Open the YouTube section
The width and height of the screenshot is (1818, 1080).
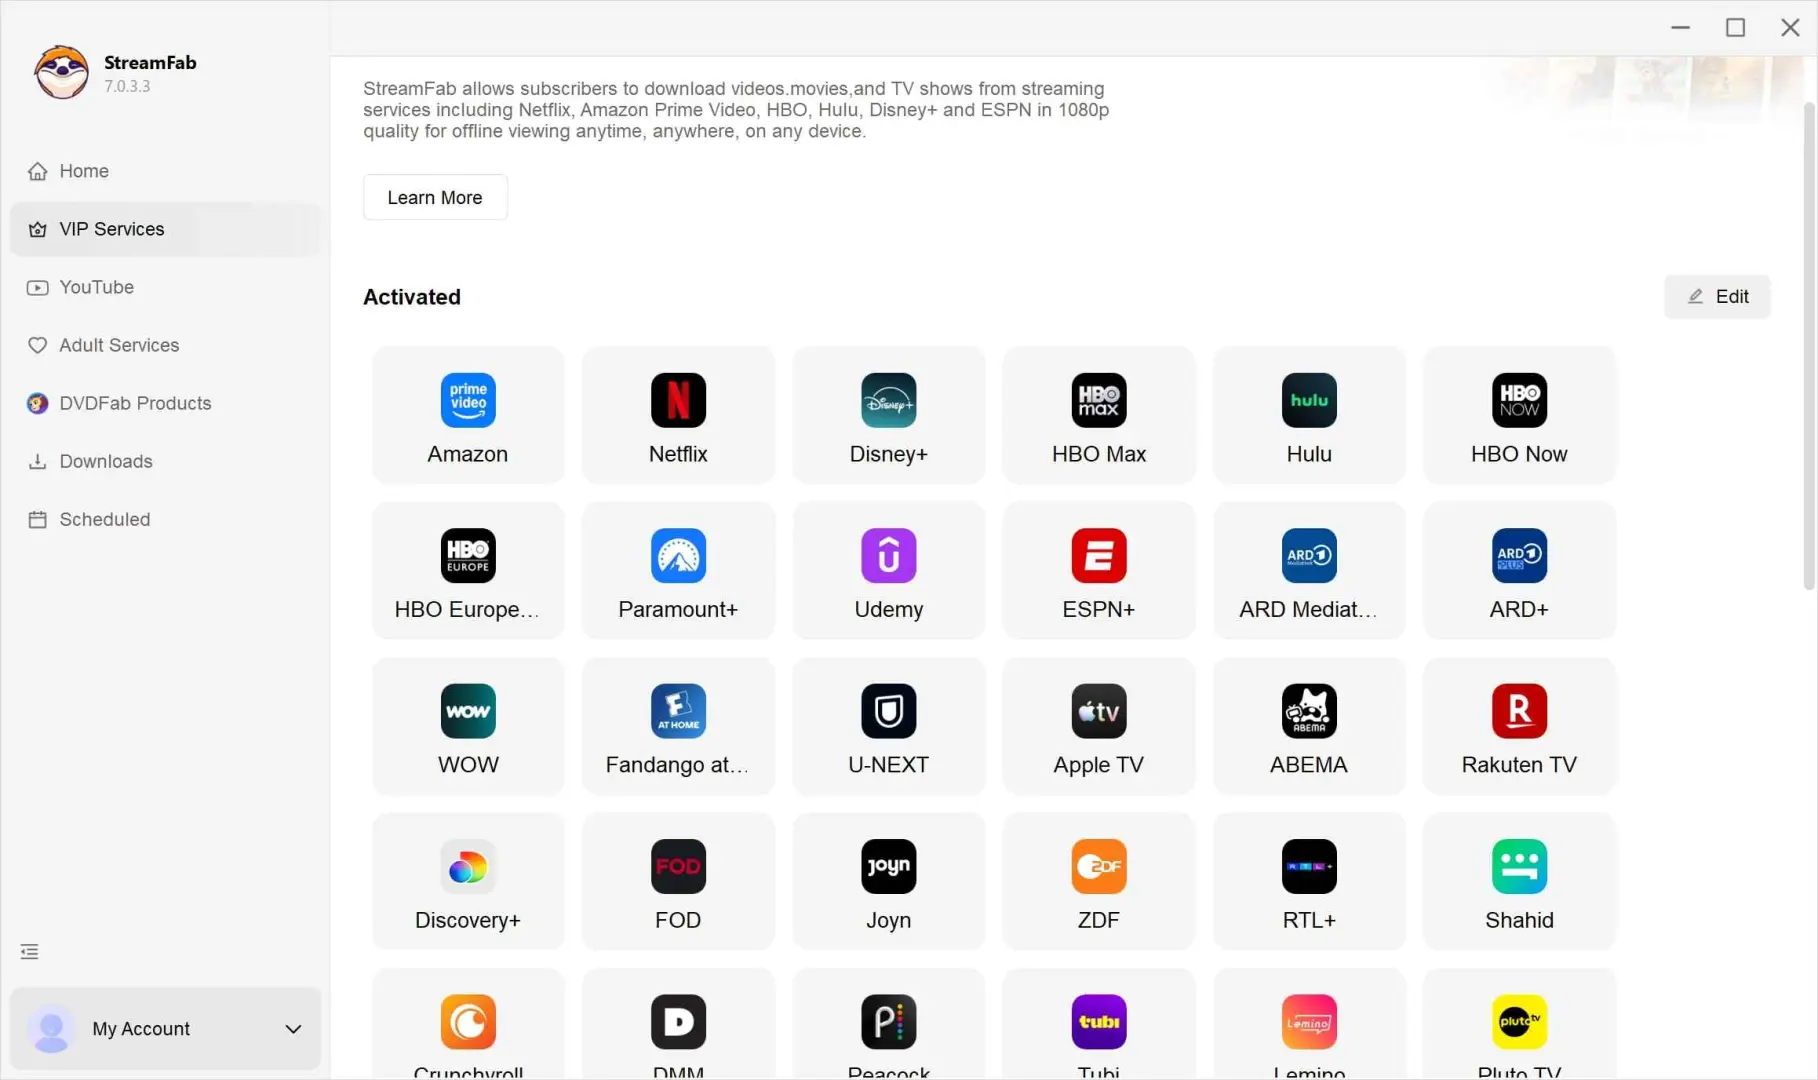click(165, 287)
